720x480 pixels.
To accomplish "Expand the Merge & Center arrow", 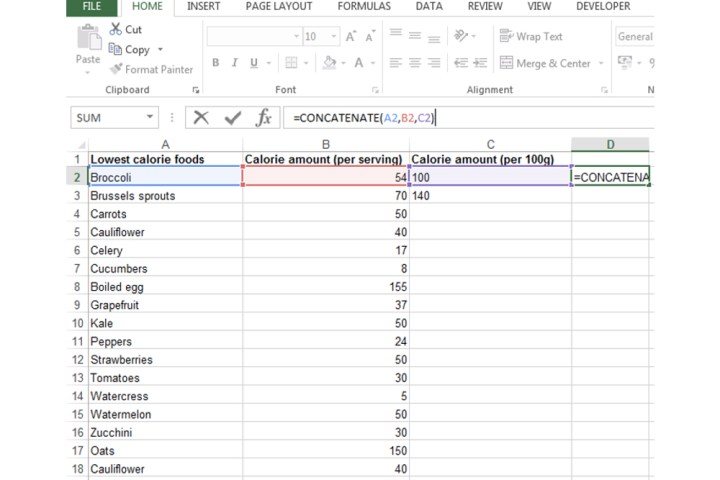I will click(x=601, y=63).
